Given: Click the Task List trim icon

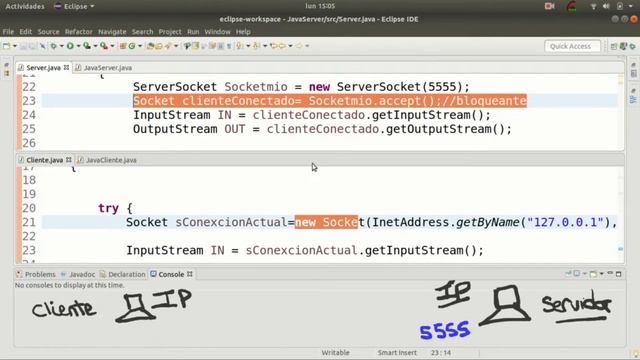Looking at the screenshot, I should point(633,73).
